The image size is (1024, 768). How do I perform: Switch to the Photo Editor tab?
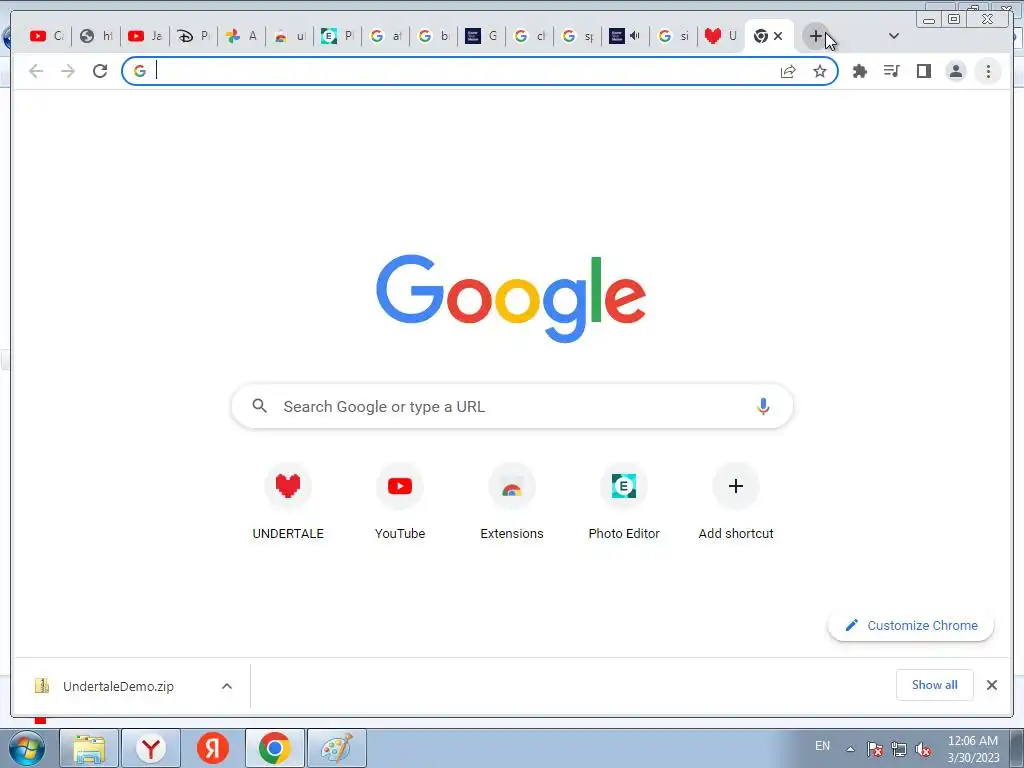pos(338,36)
